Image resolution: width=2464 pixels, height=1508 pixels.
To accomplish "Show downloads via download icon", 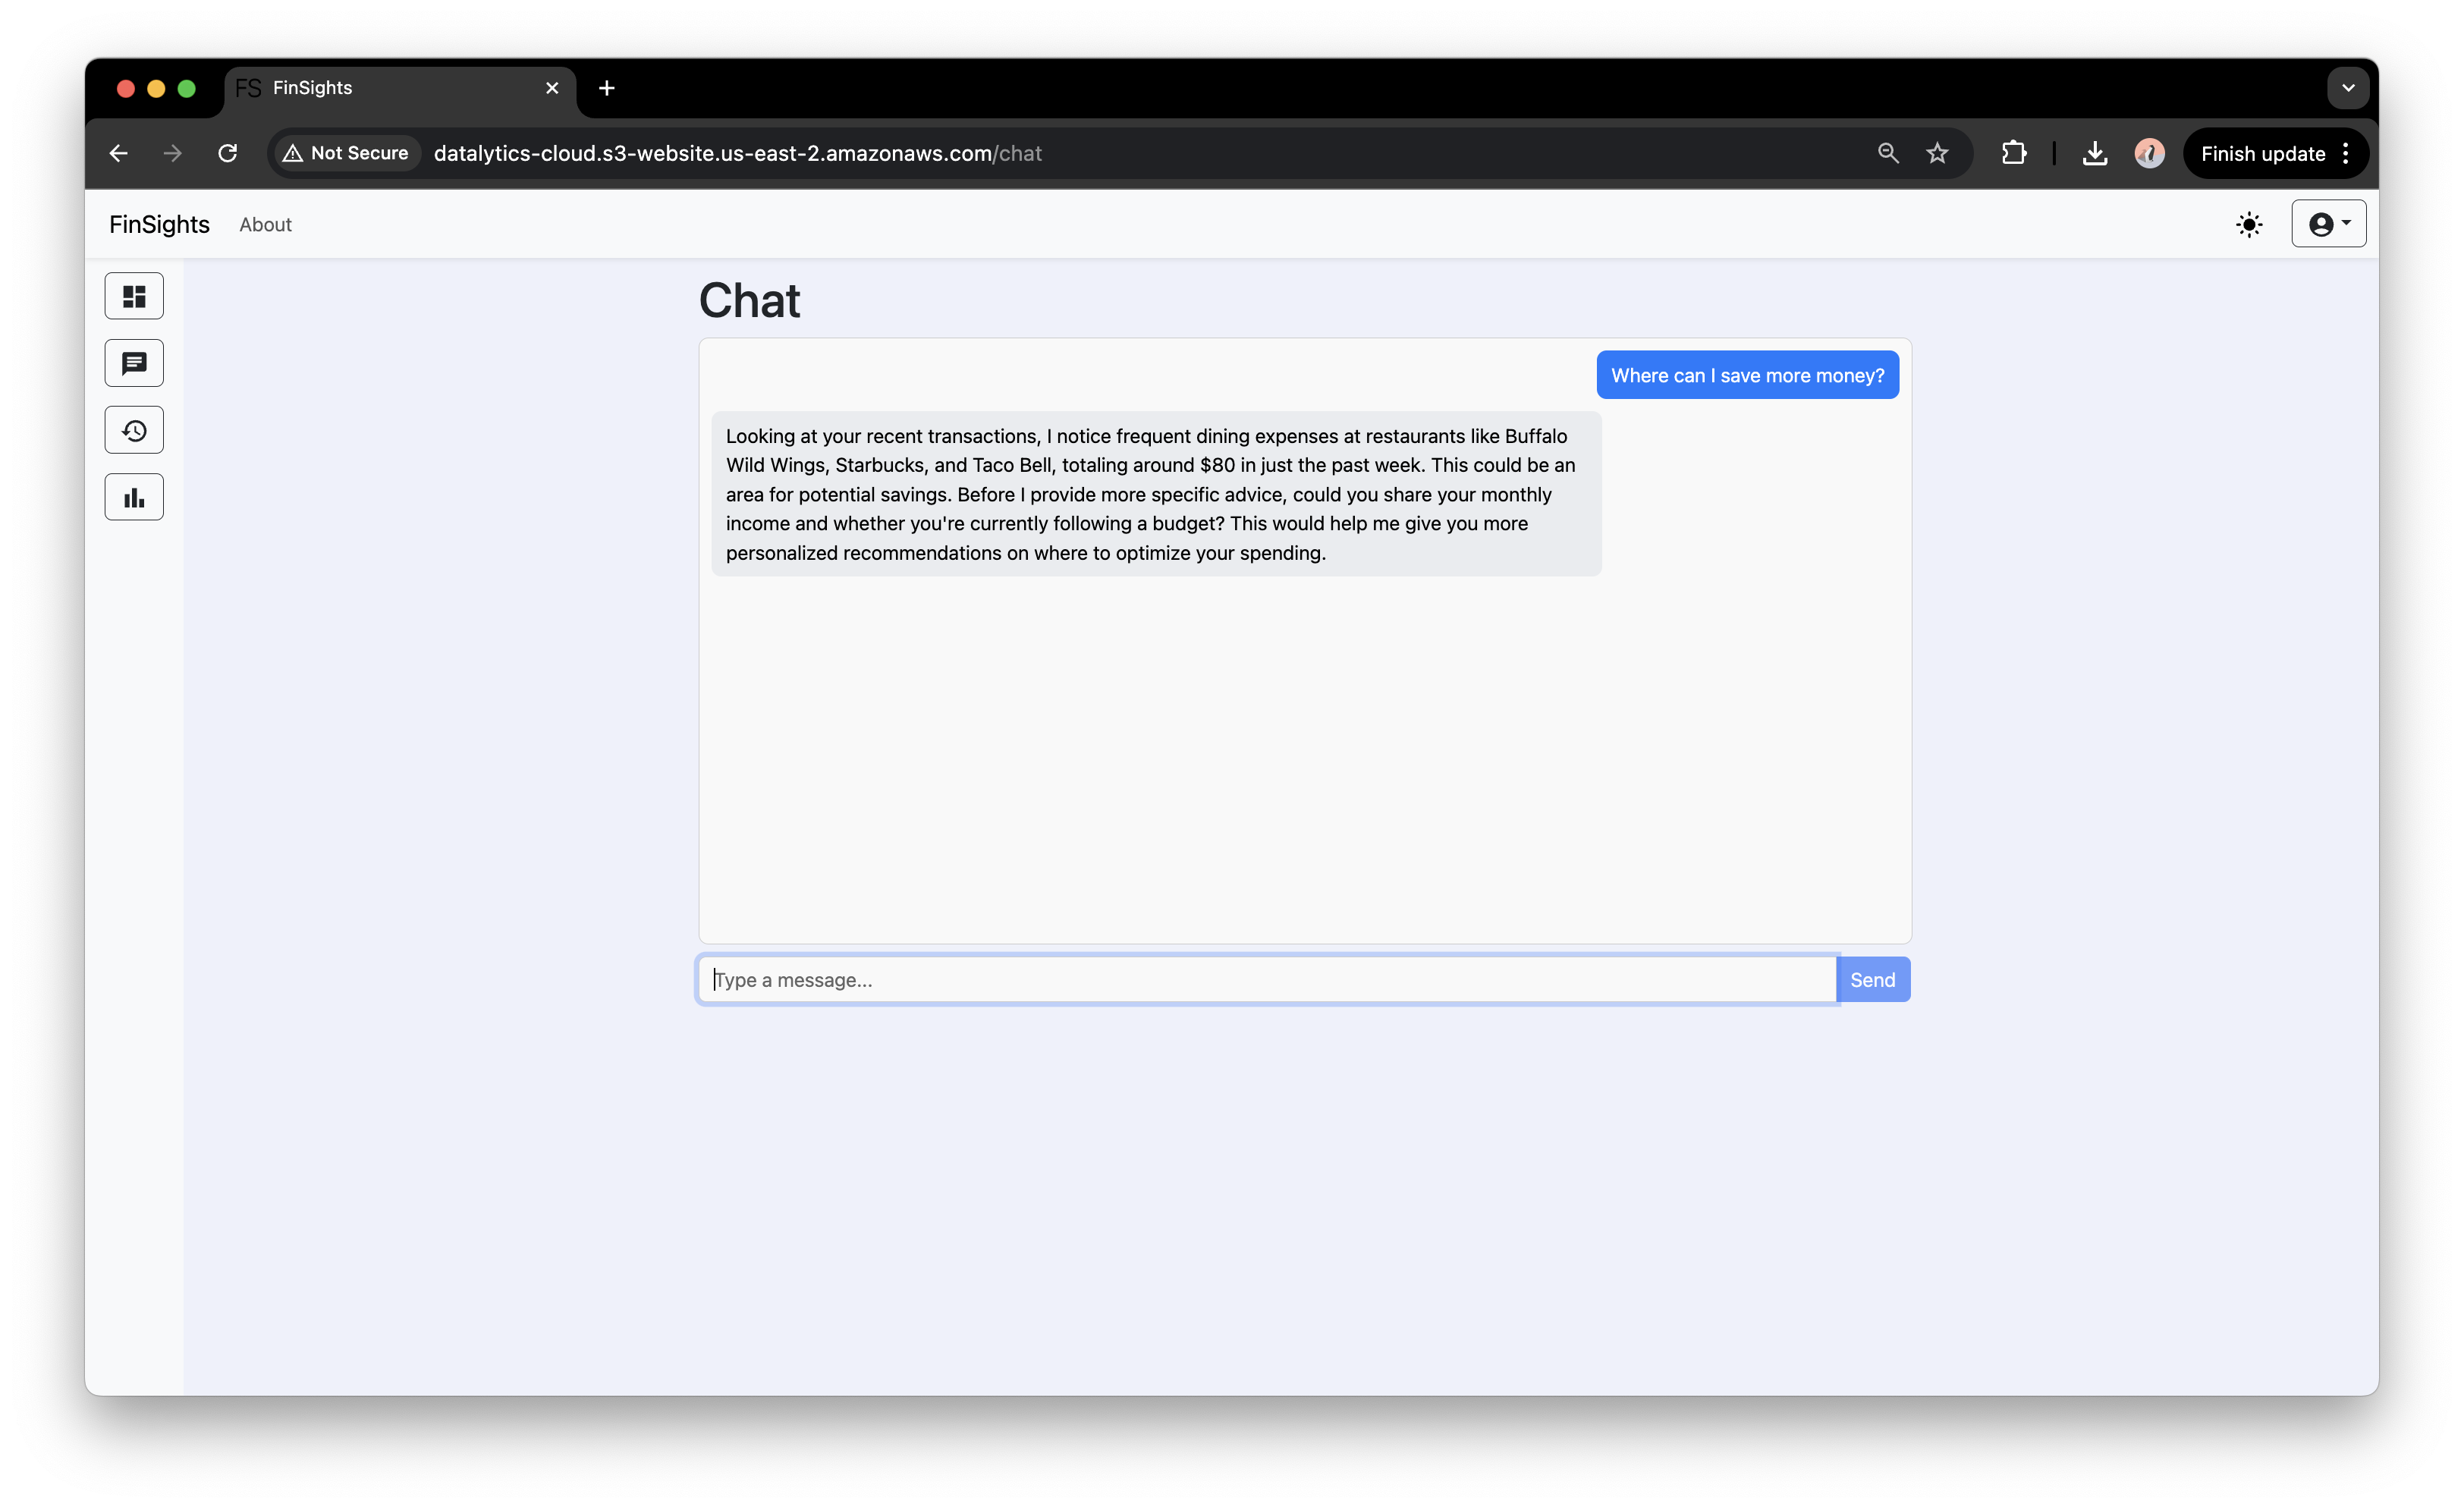I will [x=2094, y=153].
